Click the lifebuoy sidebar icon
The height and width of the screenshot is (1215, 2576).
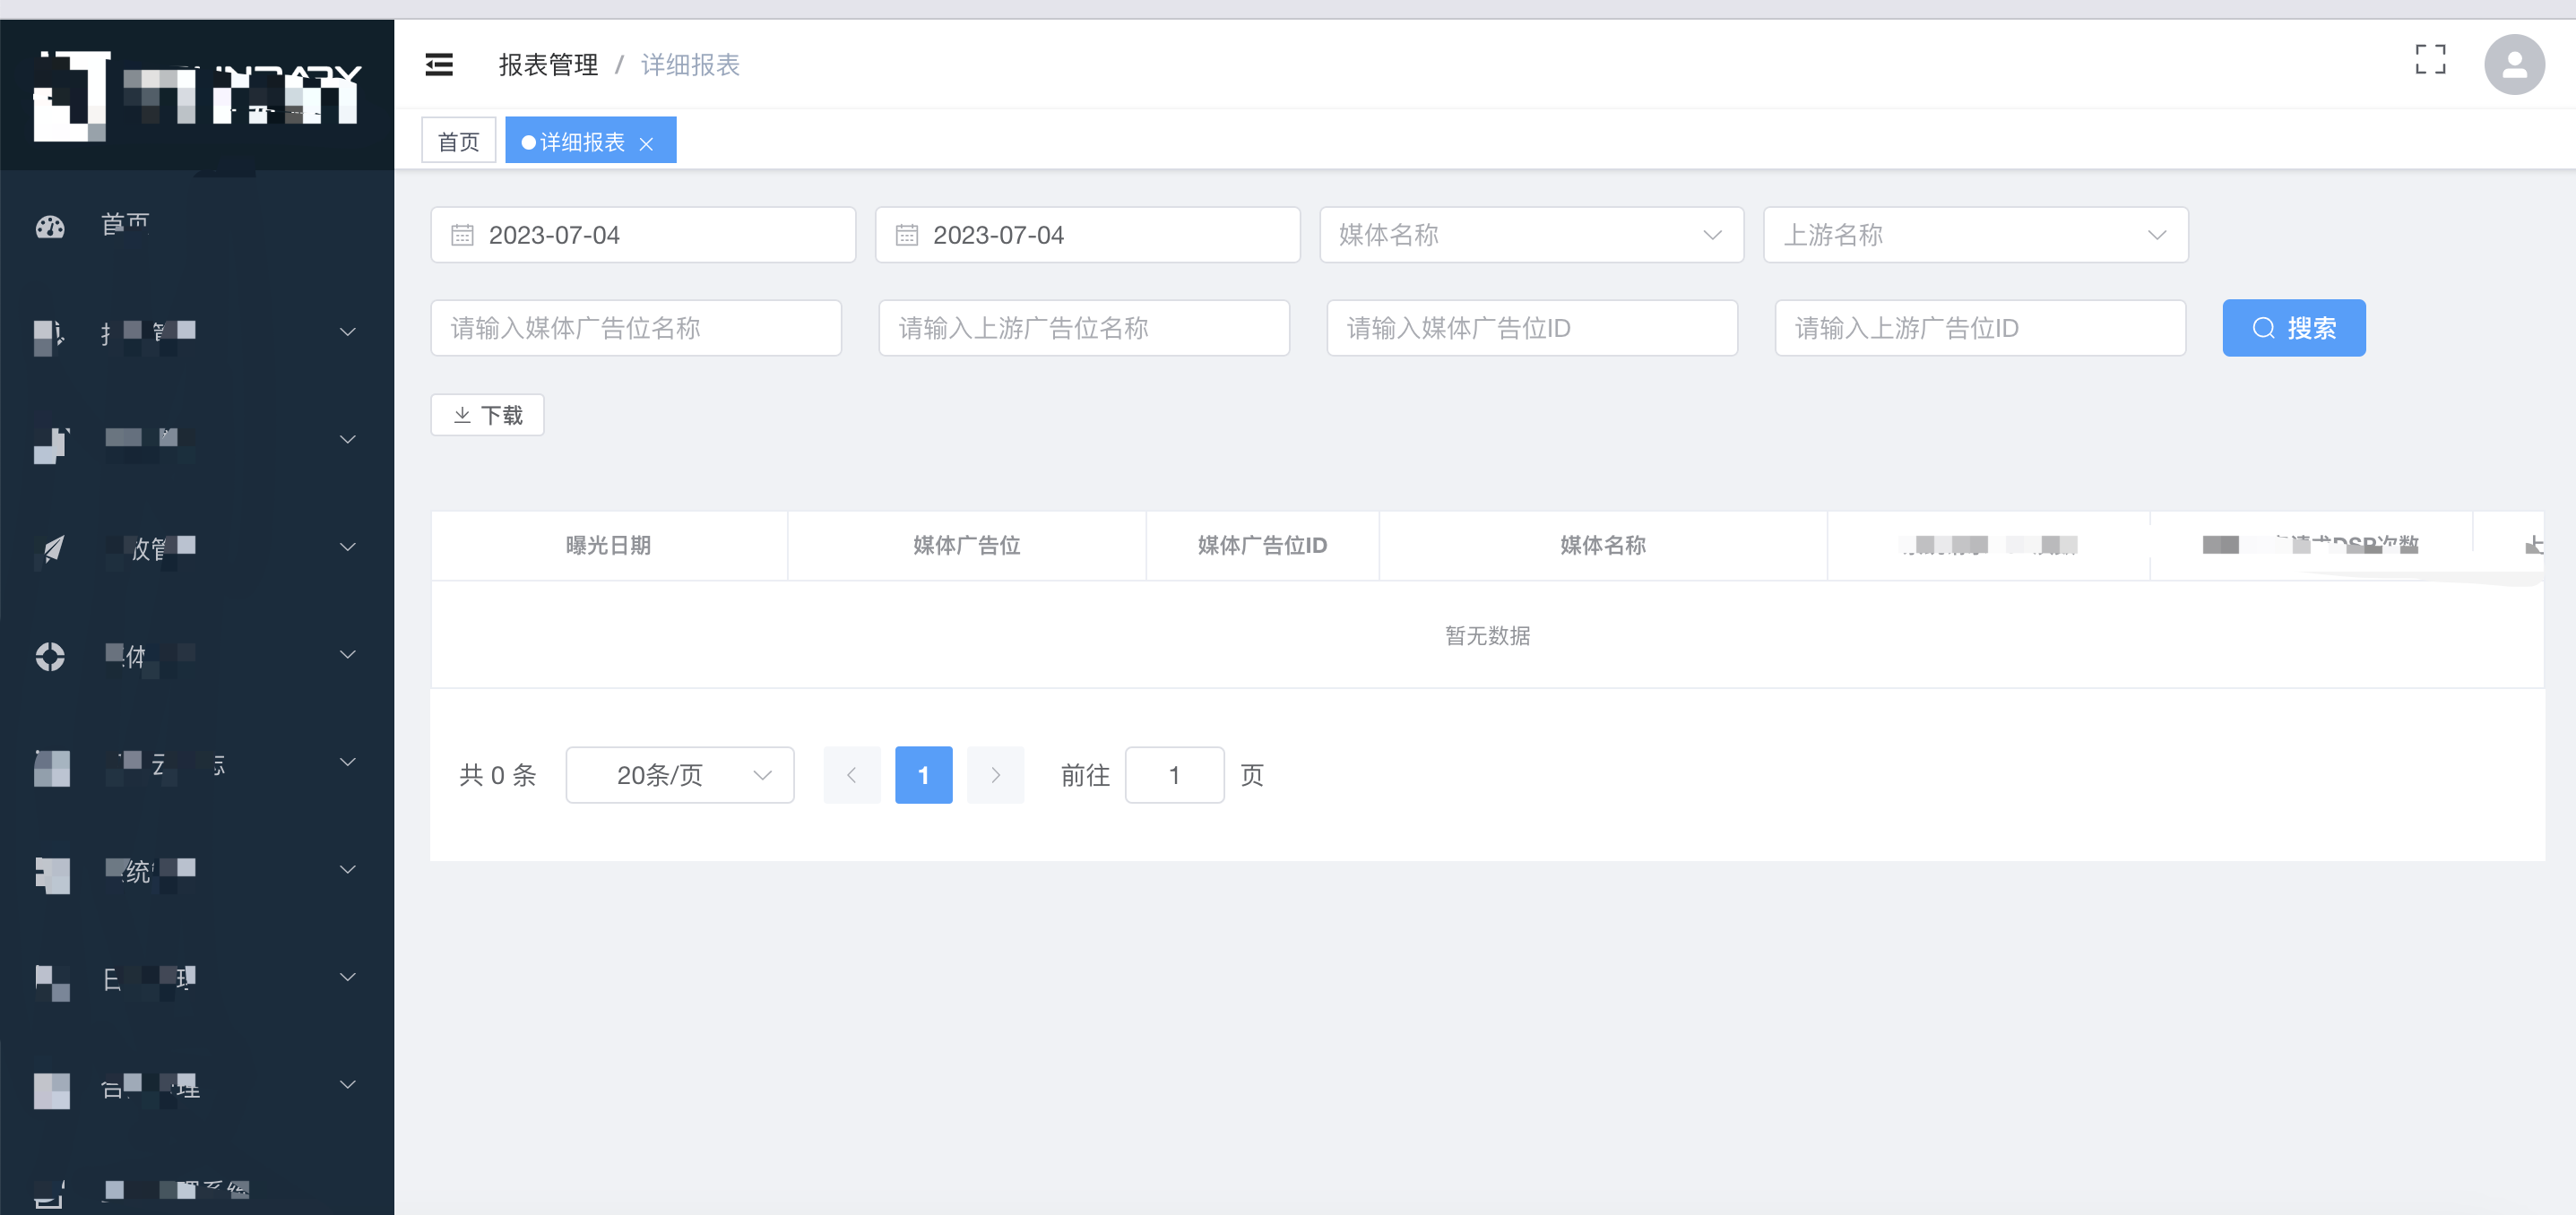tap(50, 656)
